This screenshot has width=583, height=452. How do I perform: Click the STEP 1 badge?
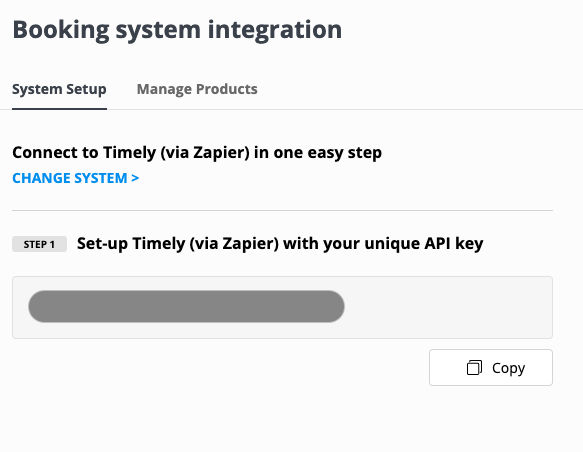[39, 244]
